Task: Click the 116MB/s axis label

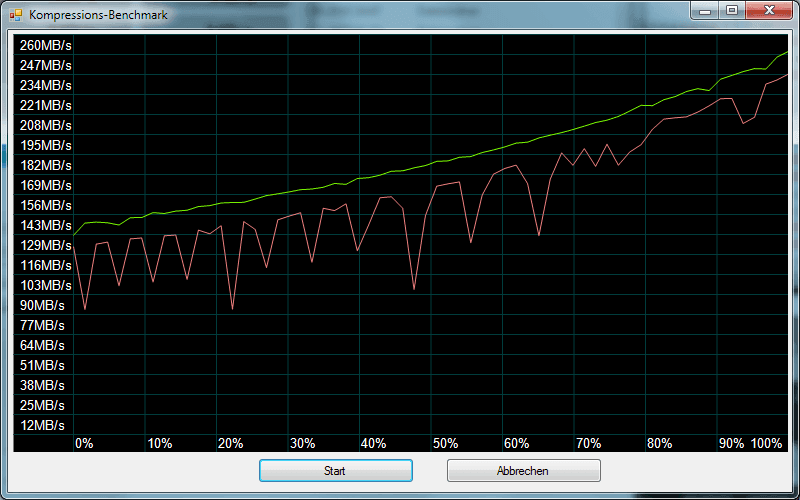Action: click(x=45, y=266)
